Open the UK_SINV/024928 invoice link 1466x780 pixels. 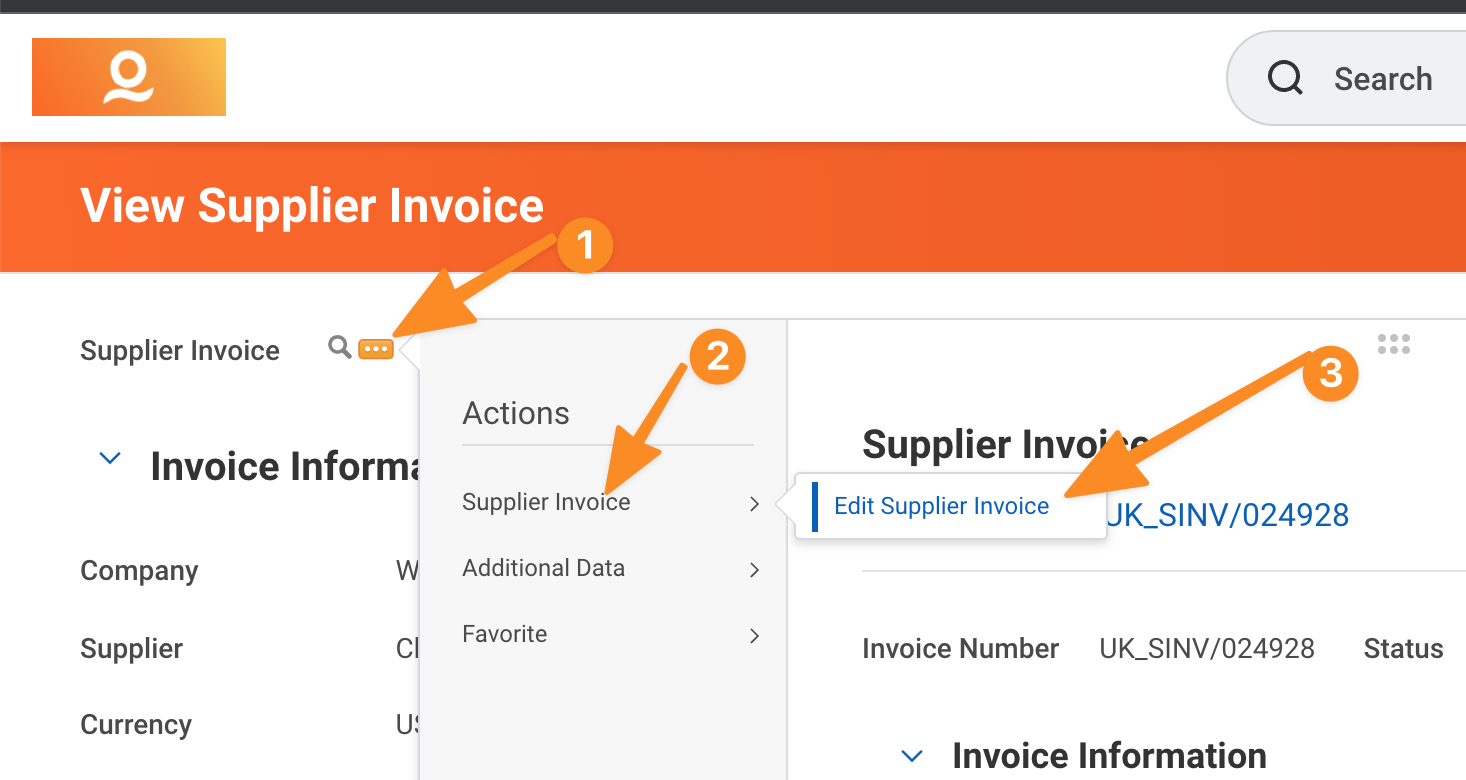(x=1228, y=514)
